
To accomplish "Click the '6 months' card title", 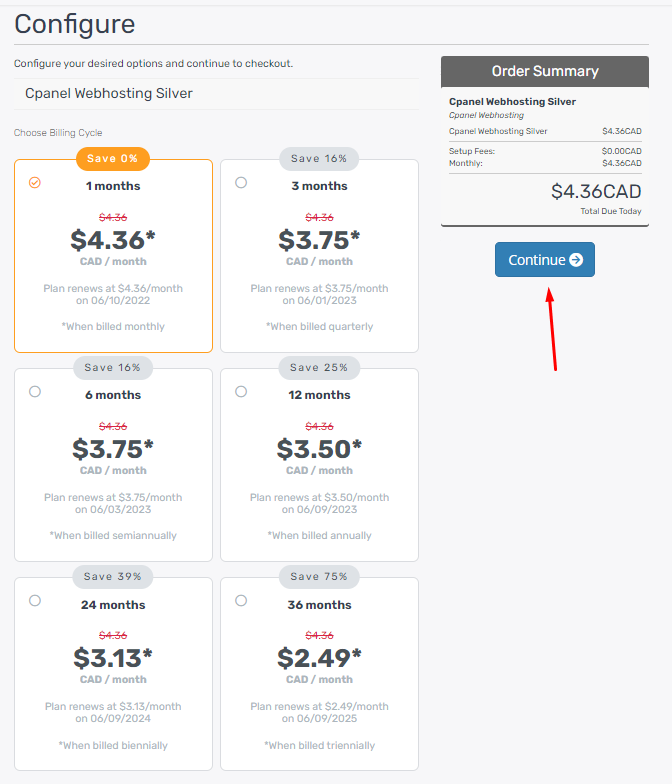I will (113, 395).
